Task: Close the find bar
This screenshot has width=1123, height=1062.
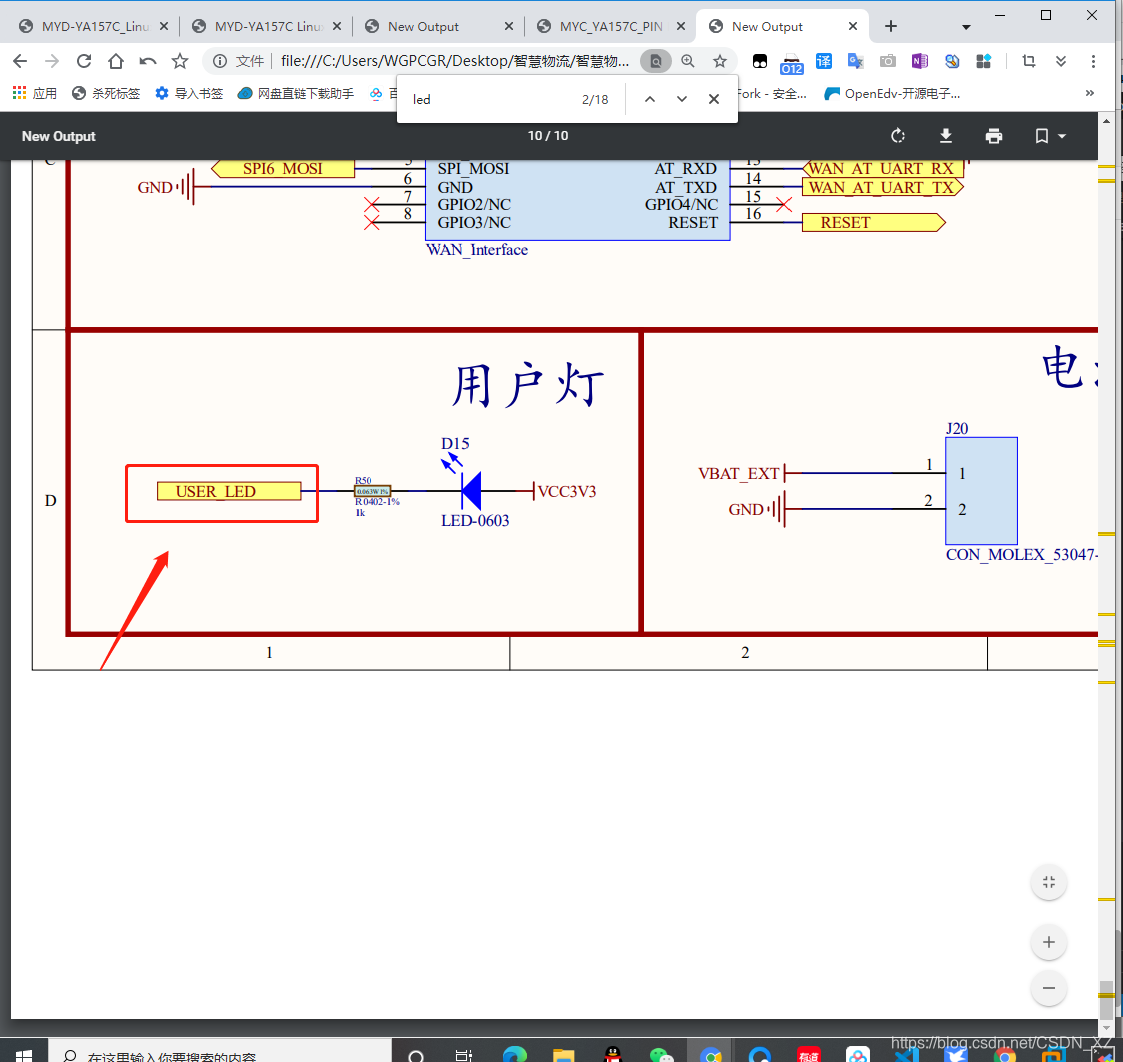Action: (x=713, y=100)
